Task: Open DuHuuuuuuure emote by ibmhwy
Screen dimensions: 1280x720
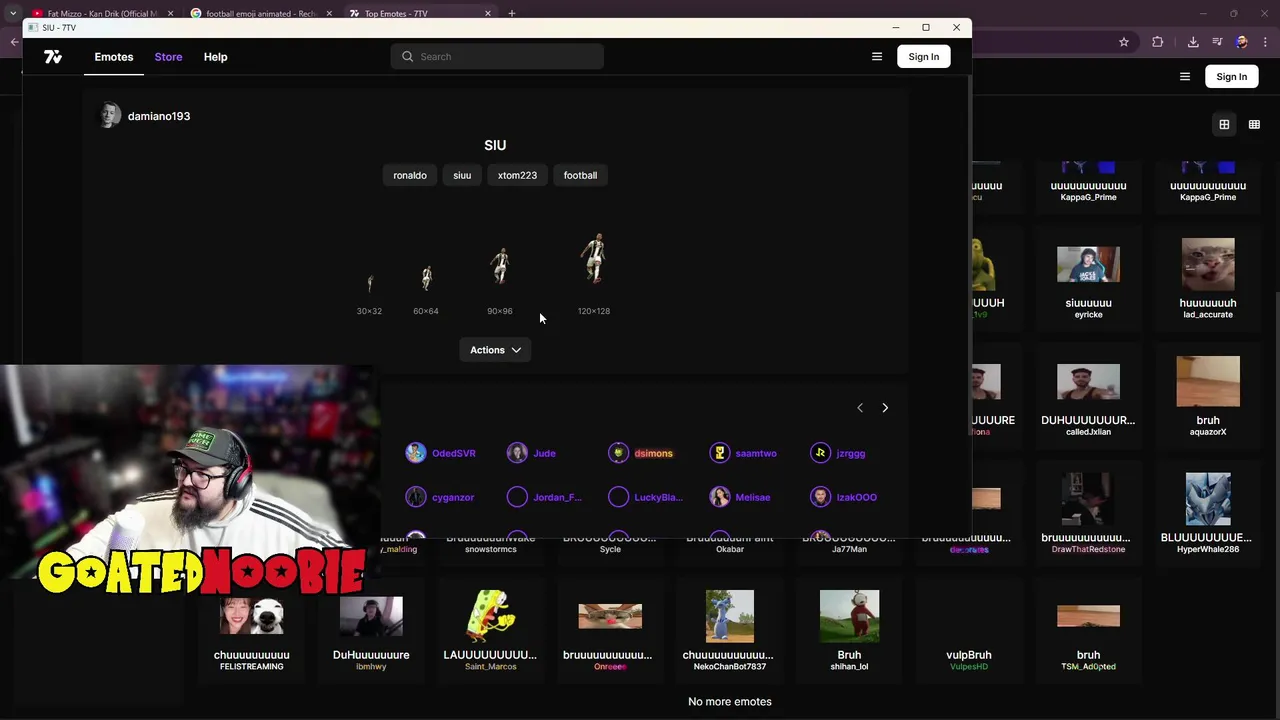Action: coord(371,630)
